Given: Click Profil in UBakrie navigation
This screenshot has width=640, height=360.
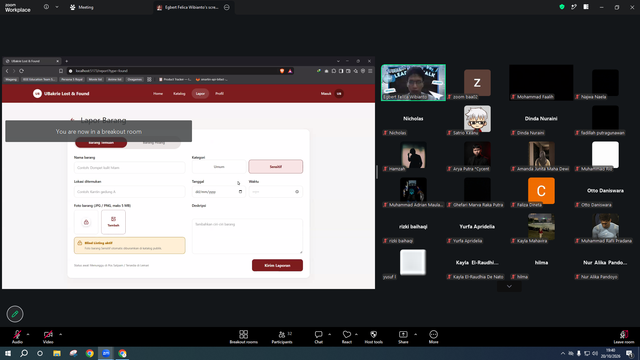Looking at the screenshot, I should 219,93.
